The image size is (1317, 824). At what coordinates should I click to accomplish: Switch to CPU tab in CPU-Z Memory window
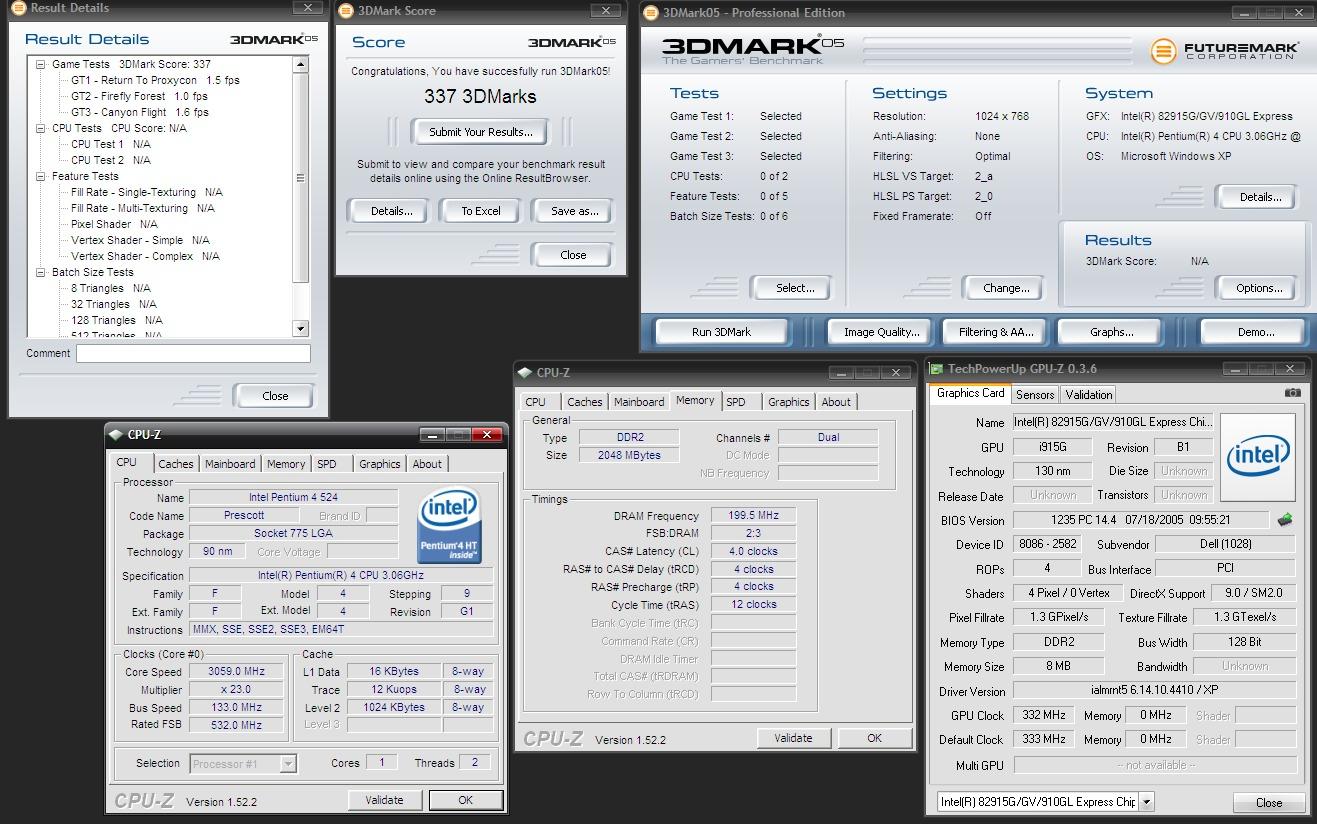pos(536,402)
